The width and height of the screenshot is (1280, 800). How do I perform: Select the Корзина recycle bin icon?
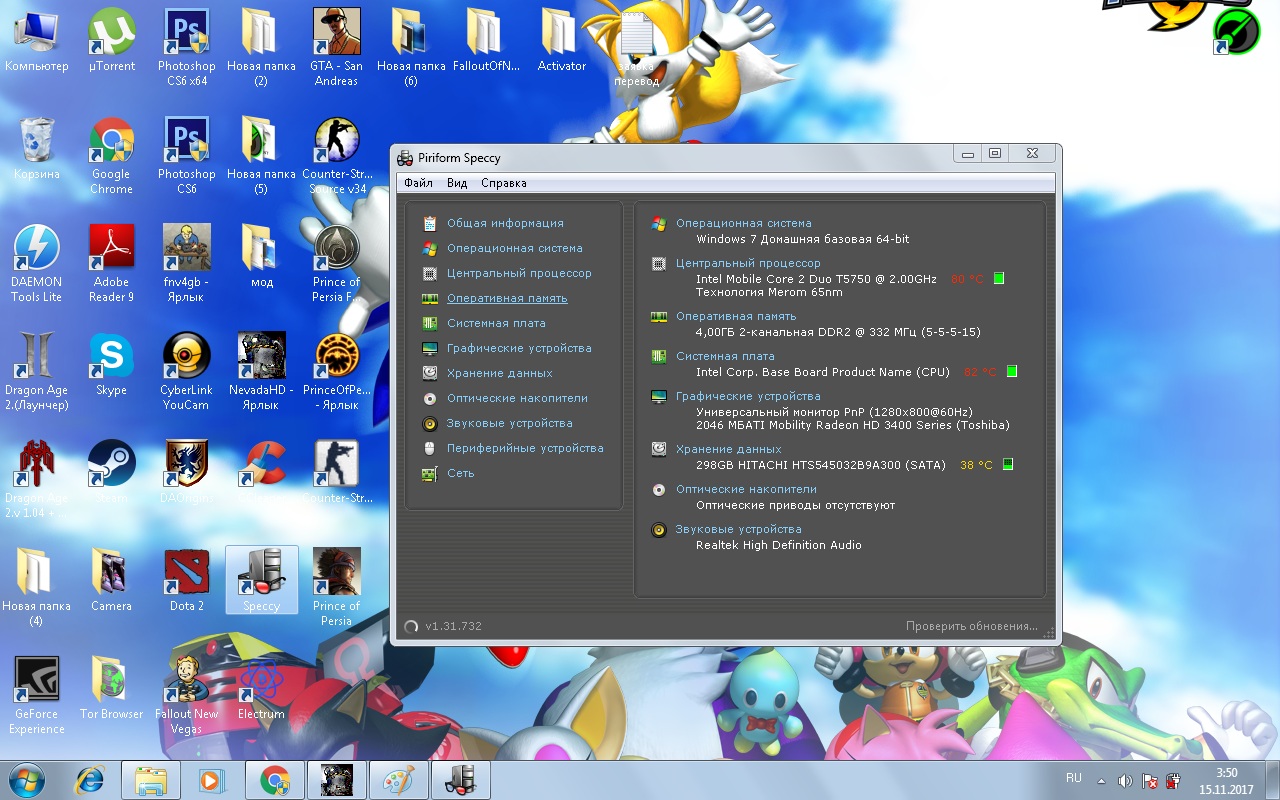click(37, 148)
